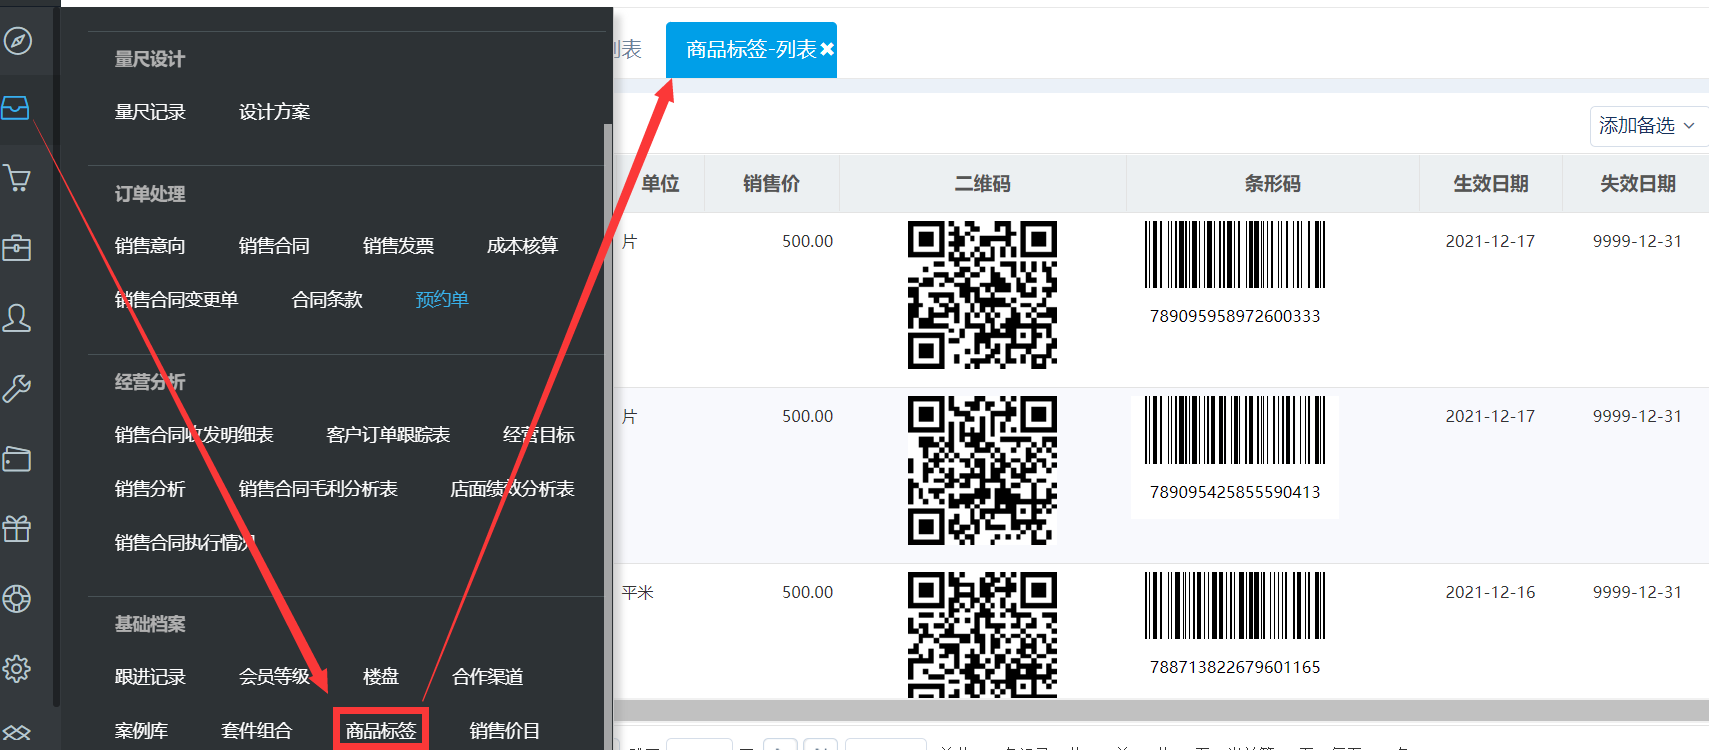The height and width of the screenshot is (750, 1709).
Task: Open 客户订单跟踪表 report
Action: 388,435
